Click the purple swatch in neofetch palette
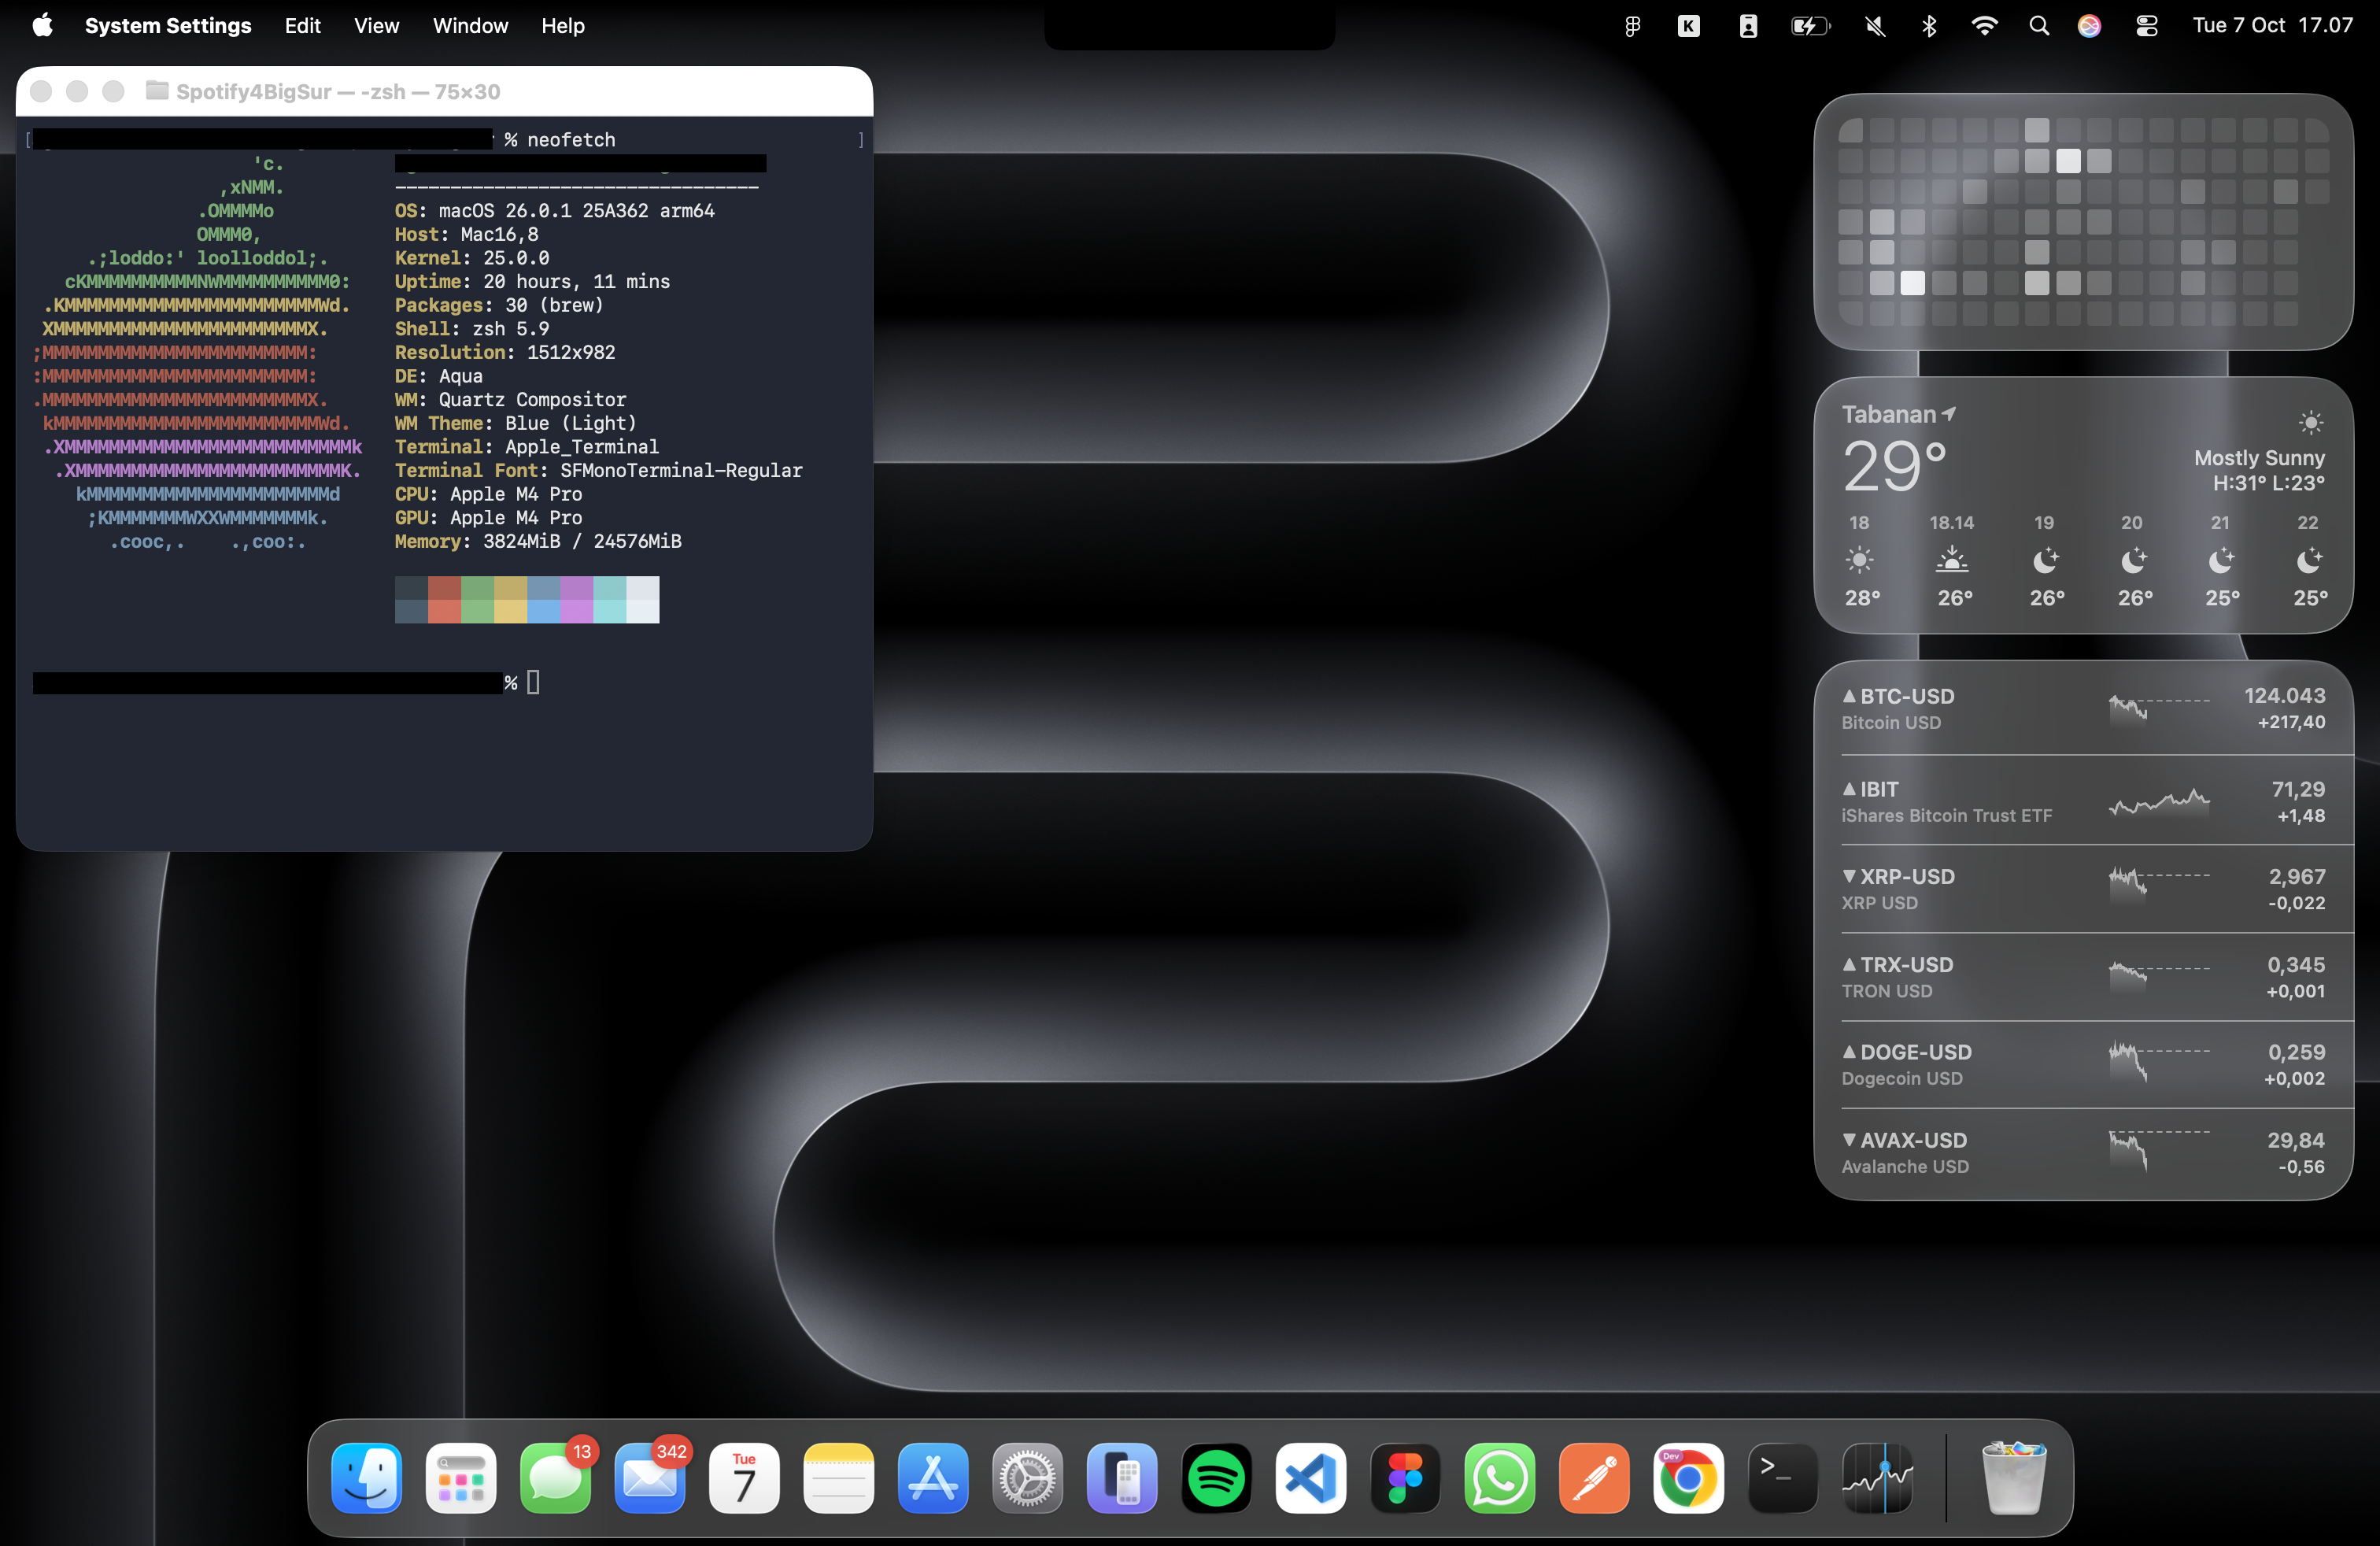2380x1546 pixels. pyautogui.click(x=576, y=599)
